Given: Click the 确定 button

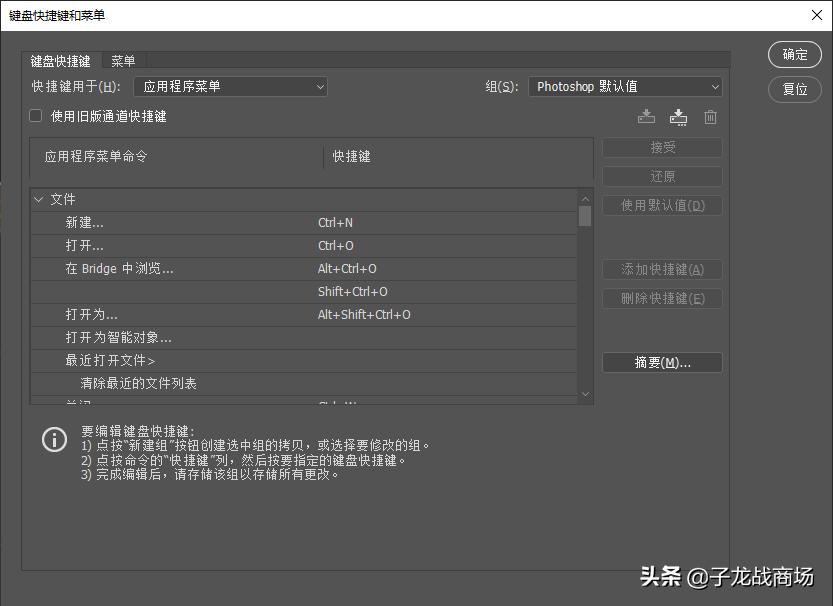Looking at the screenshot, I should pos(794,55).
